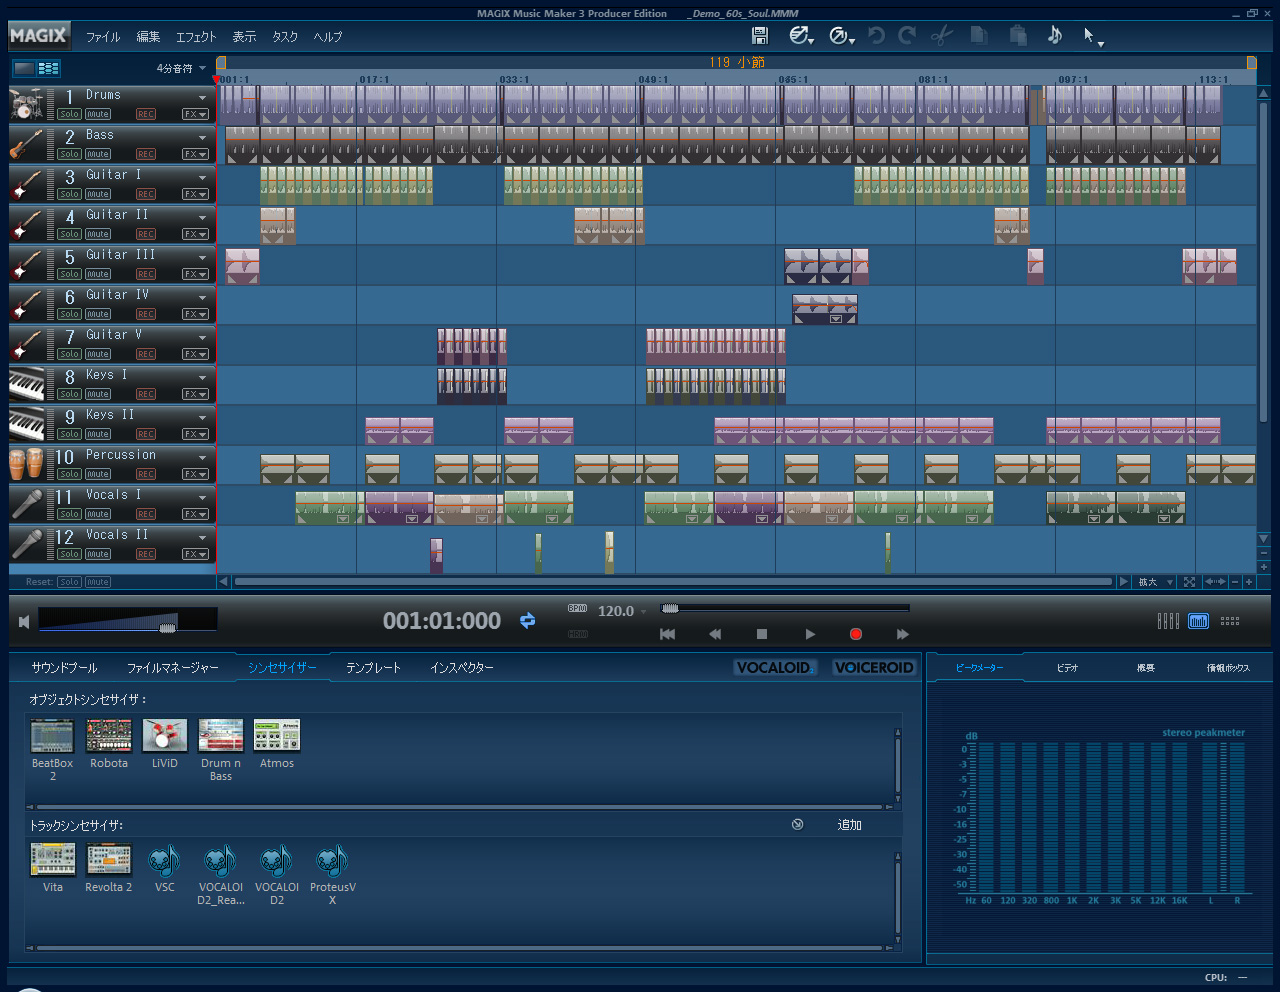Open the mixer faders icon
Viewport: 1280px width, 992px height.
click(1168, 621)
